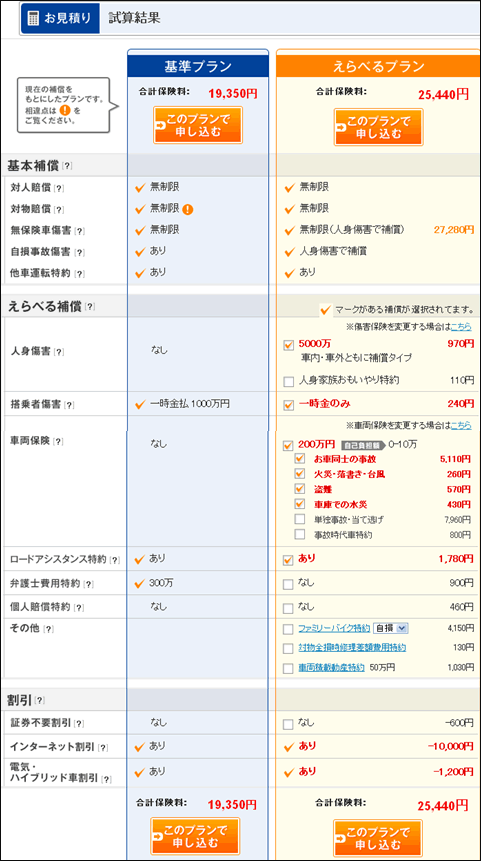Enable 人身家族おもいやり特約 checkbox
Viewport: 481px width, 861px height.
[x=288, y=382]
